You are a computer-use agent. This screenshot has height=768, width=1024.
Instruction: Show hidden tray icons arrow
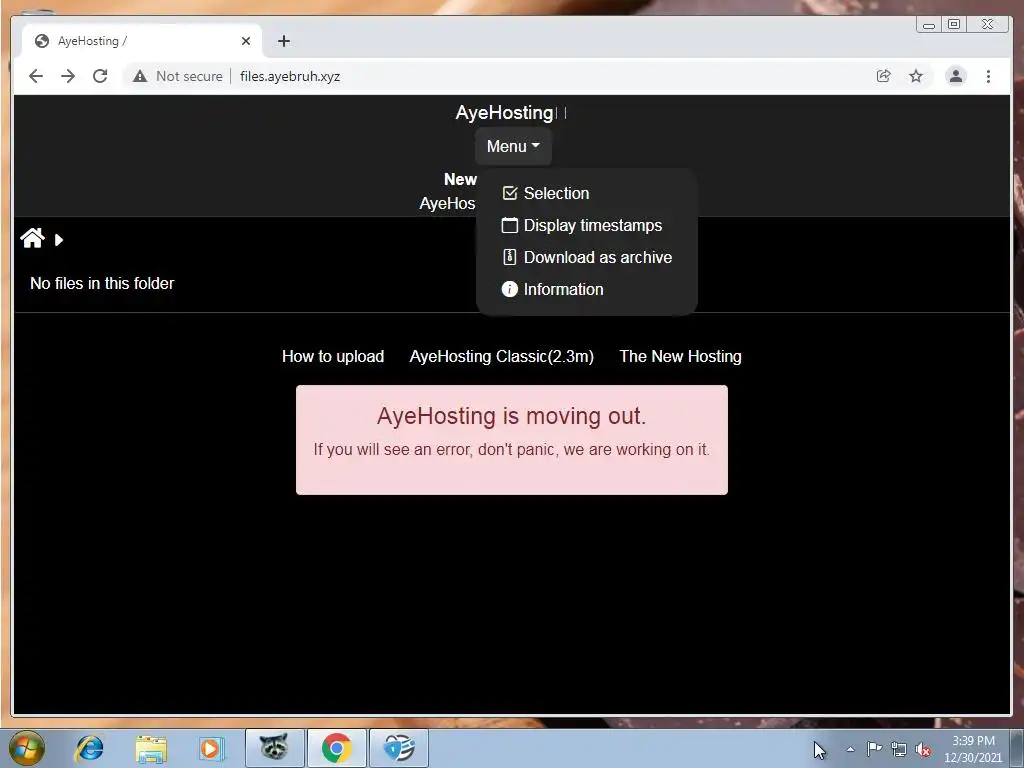coord(850,749)
